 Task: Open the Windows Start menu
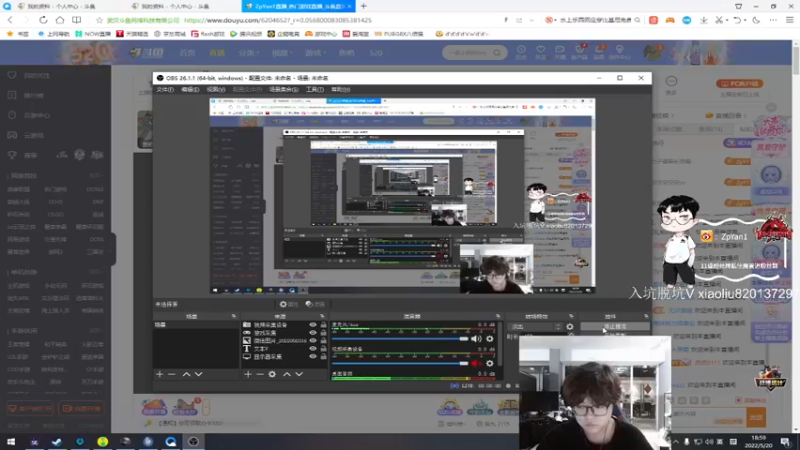click(x=11, y=441)
